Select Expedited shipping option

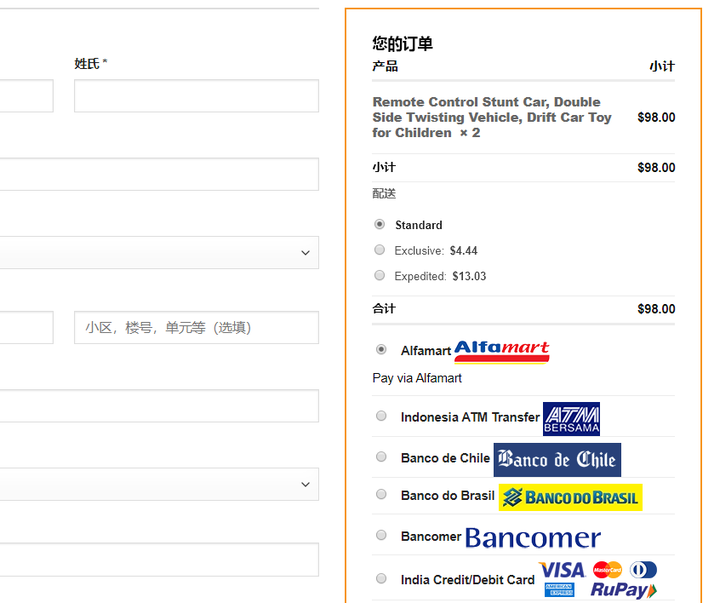(379, 276)
